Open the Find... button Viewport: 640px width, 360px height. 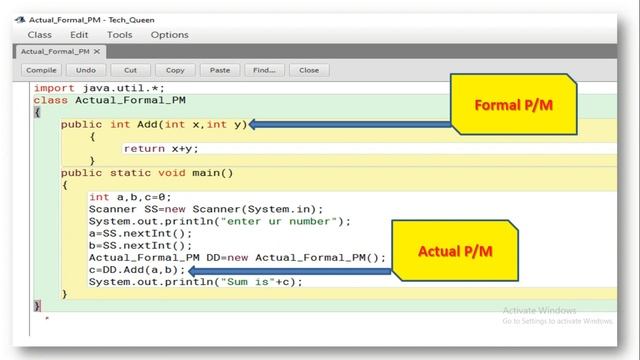coord(264,70)
